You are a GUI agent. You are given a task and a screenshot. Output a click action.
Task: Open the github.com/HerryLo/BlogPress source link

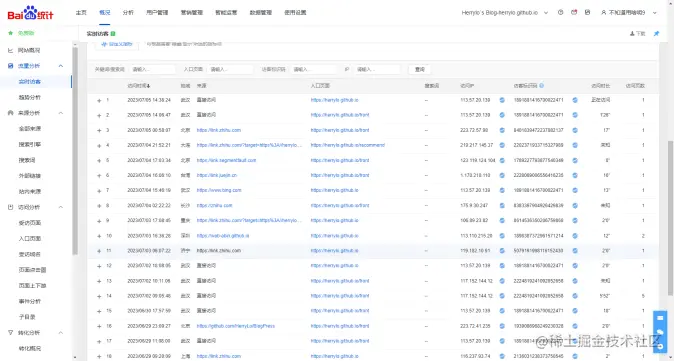[236, 326]
